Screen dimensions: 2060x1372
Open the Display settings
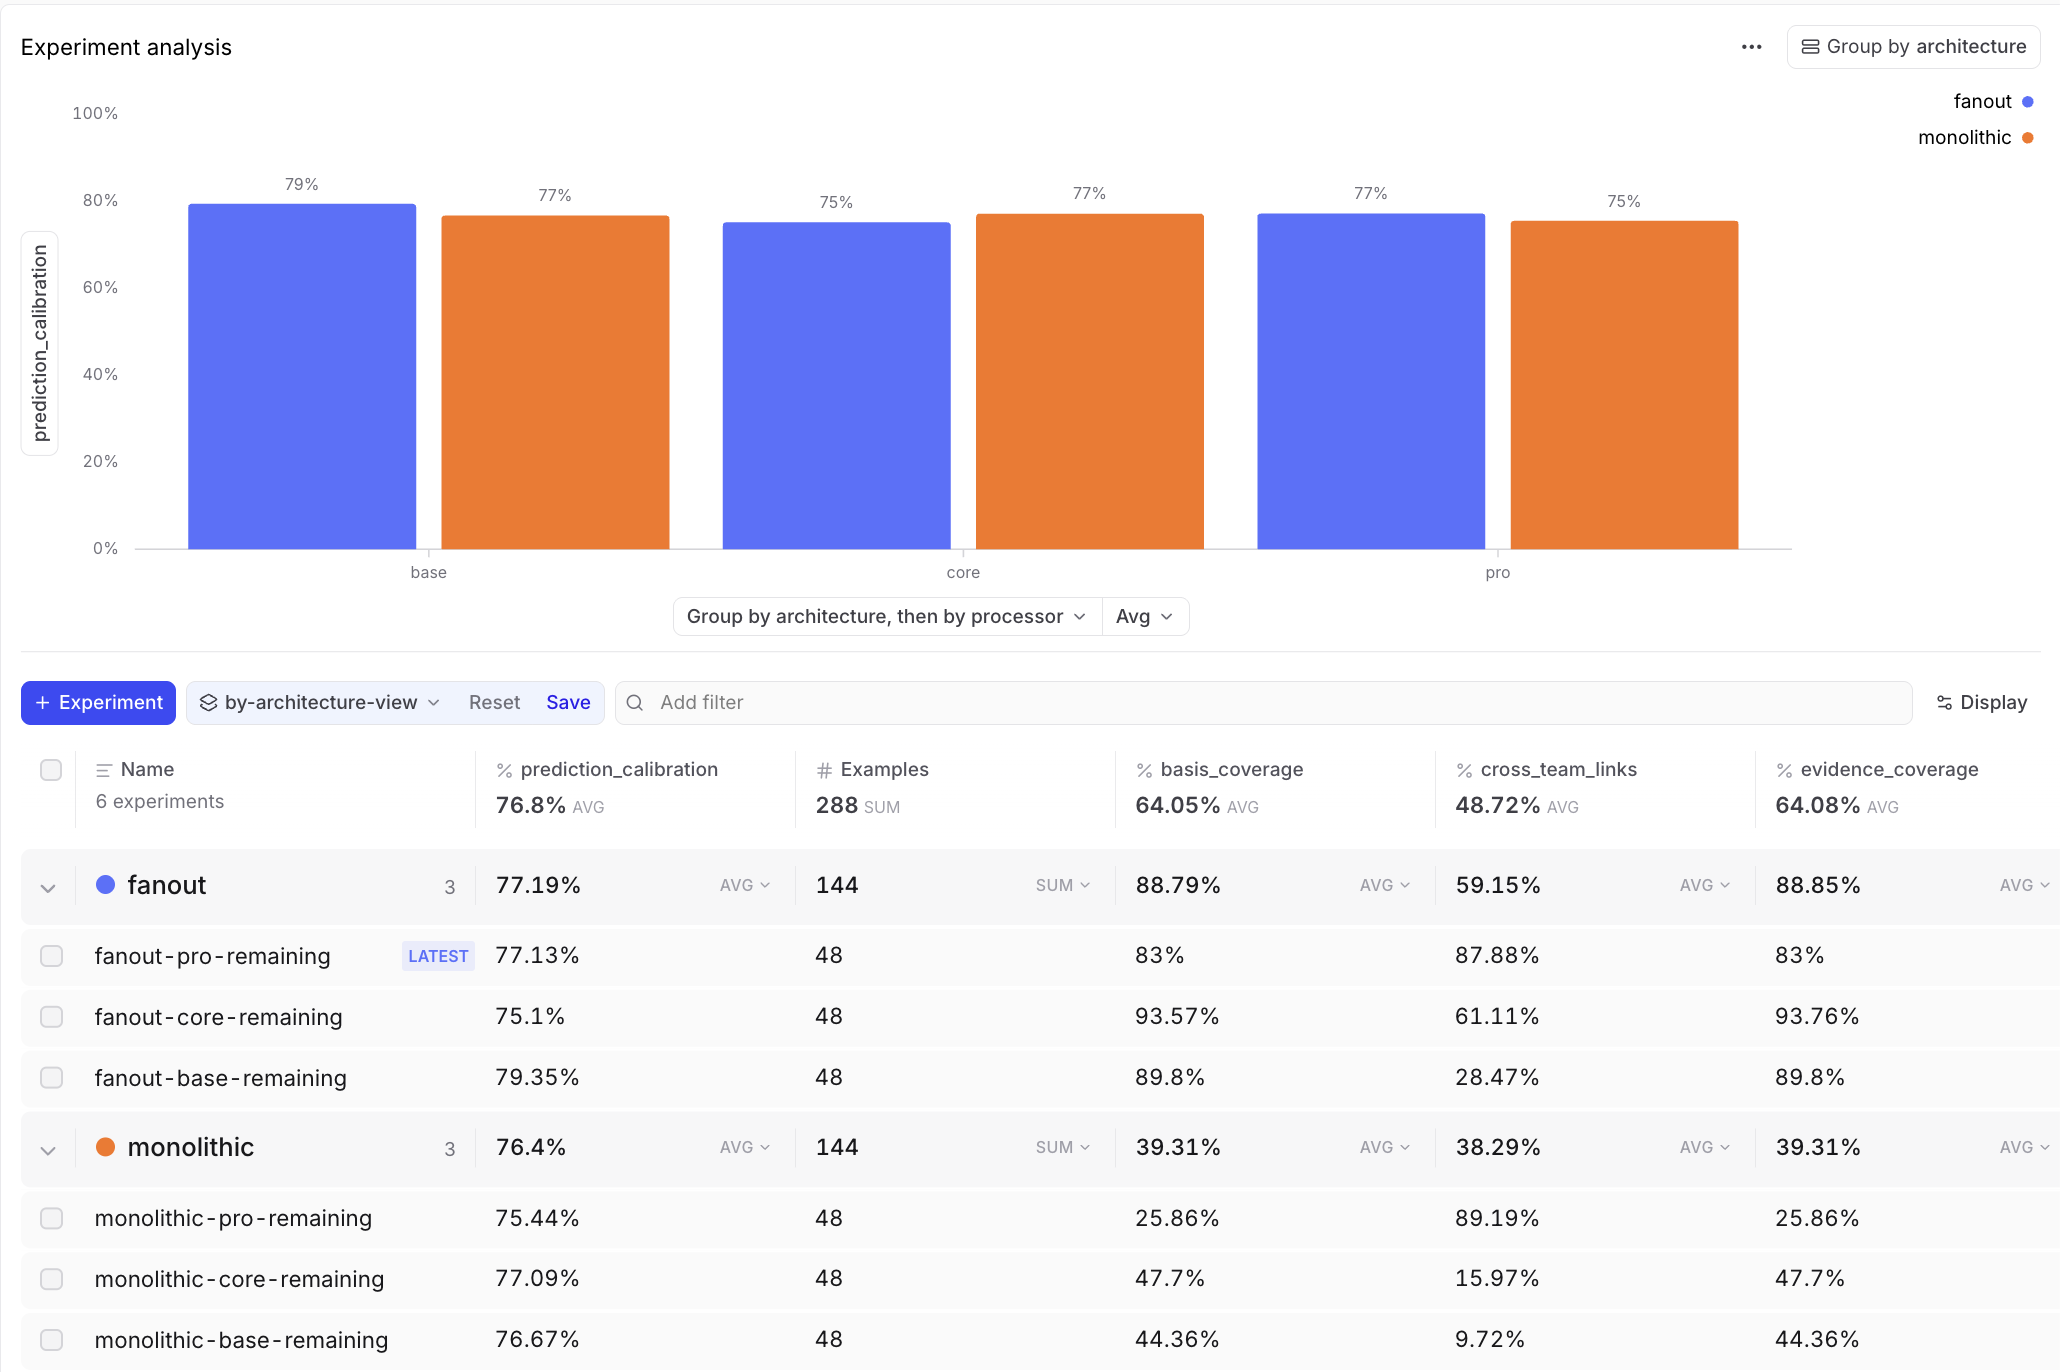coord(1981,703)
